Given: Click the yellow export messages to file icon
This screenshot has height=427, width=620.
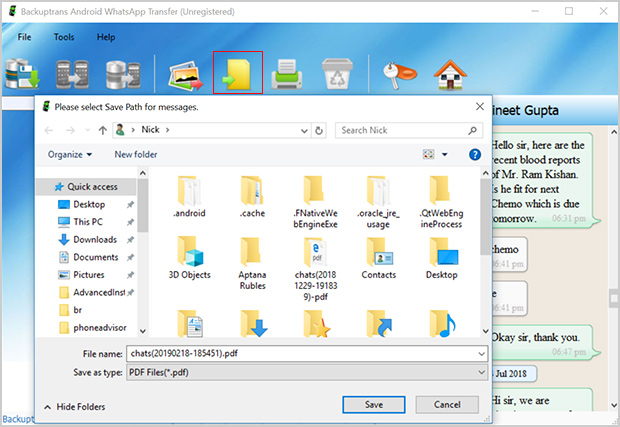Looking at the screenshot, I should point(237,74).
